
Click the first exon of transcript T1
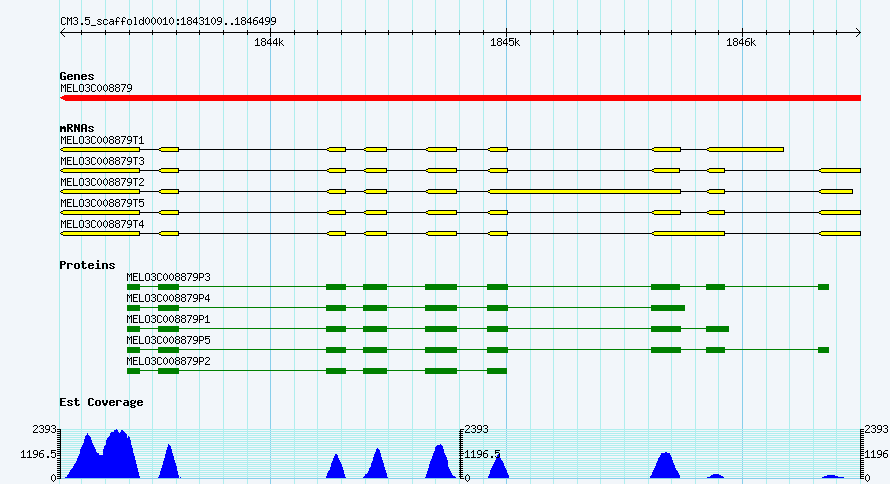point(100,150)
